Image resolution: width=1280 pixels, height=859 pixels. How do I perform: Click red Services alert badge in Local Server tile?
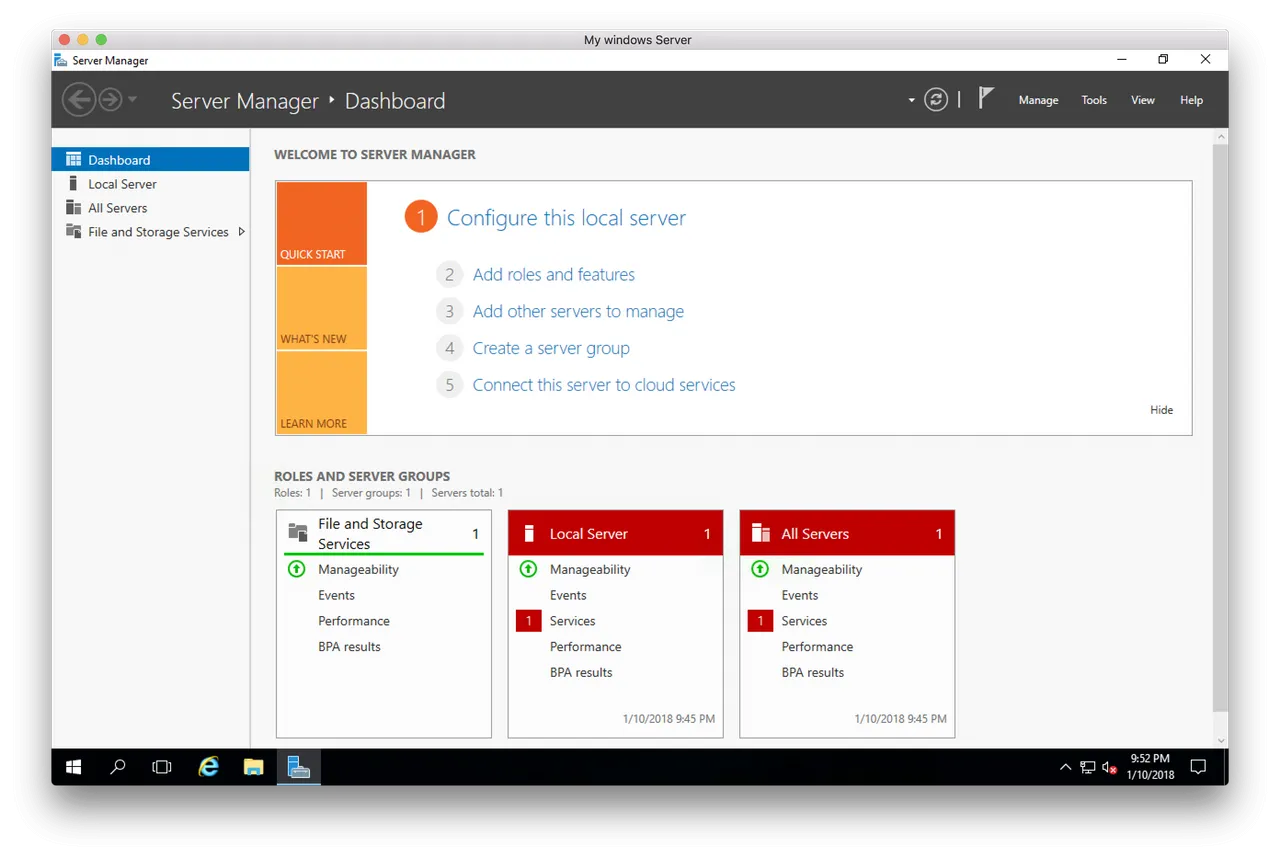pos(528,621)
